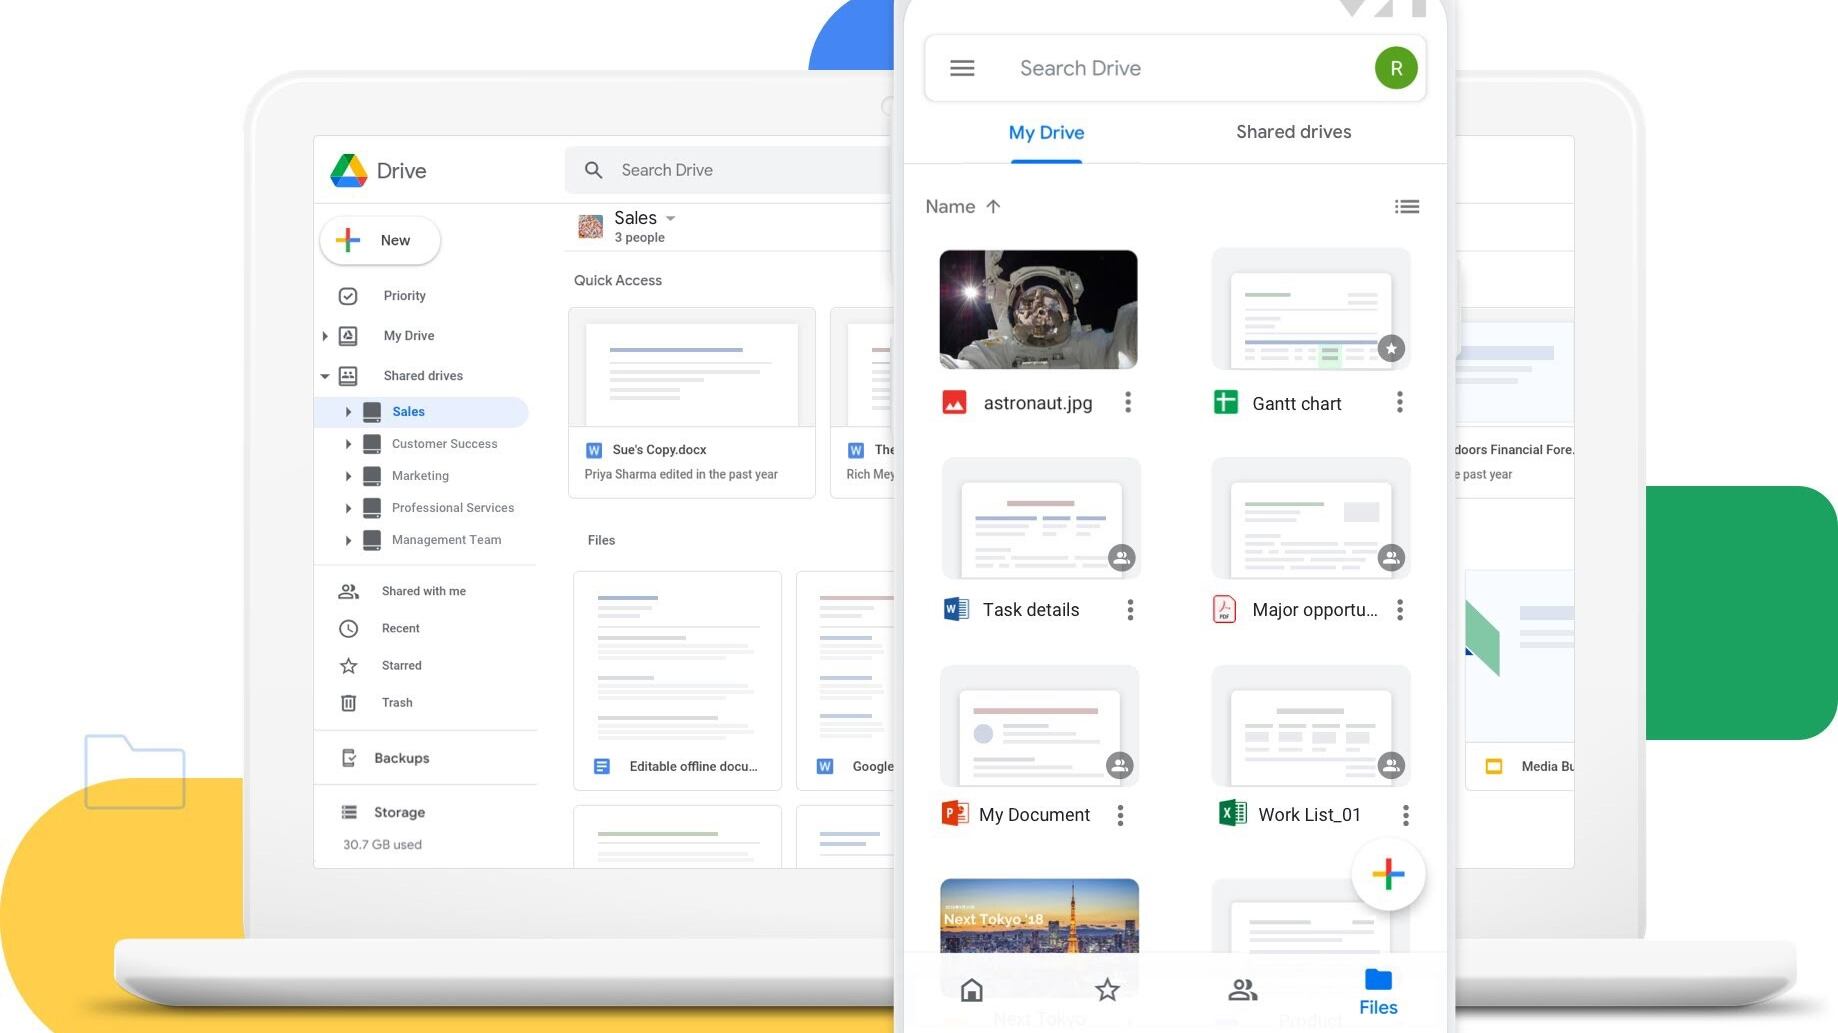The image size is (1838, 1033).
Task: Switch to list view layout icon
Action: (1406, 207)
